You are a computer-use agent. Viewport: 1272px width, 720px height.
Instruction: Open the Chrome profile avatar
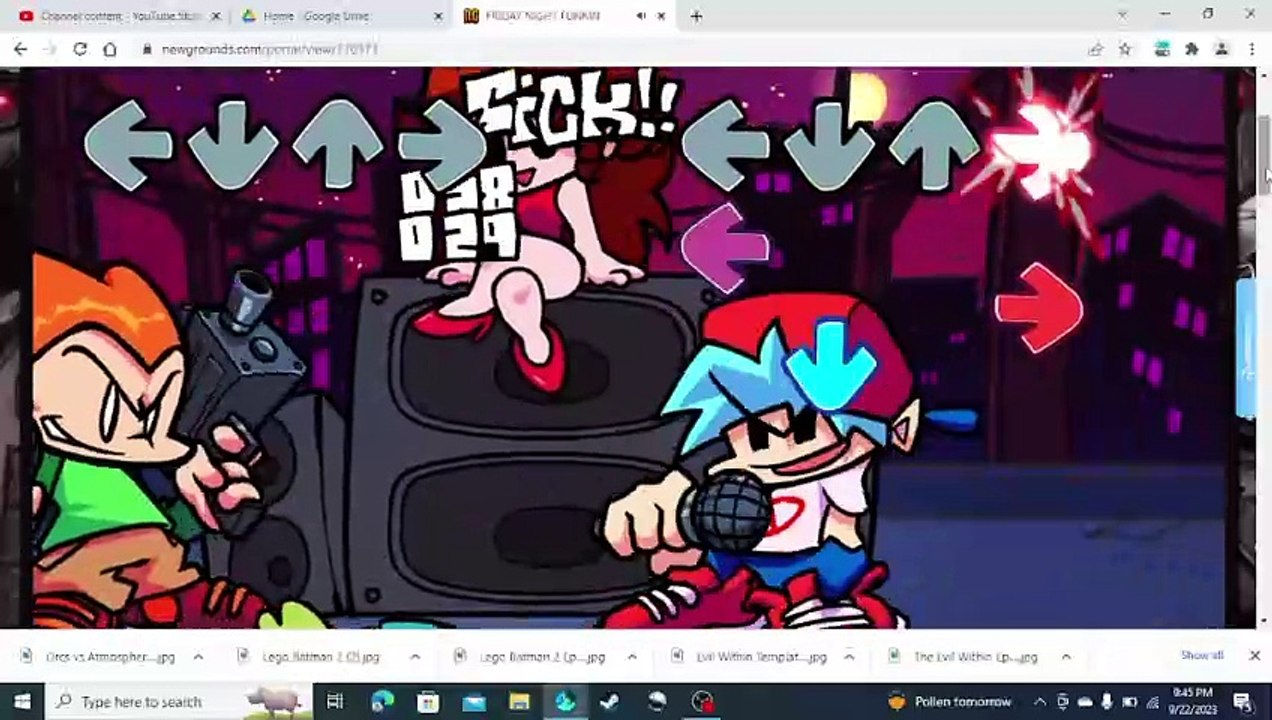1222,49
